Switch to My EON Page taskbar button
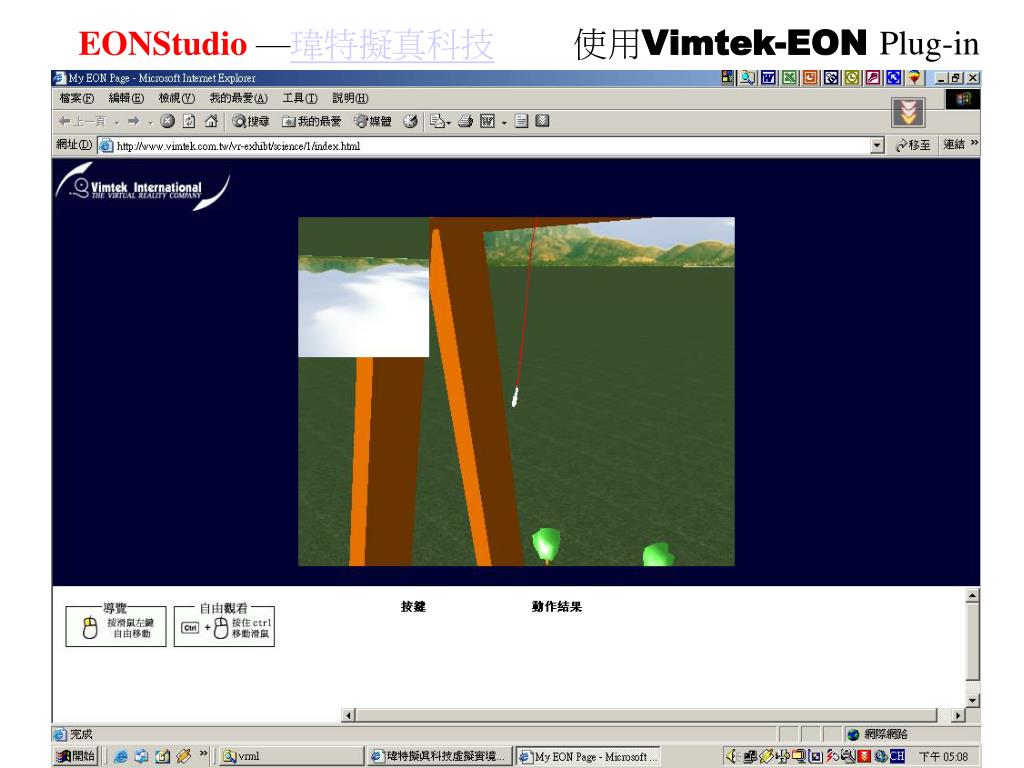Viewport: 1024px width, 768px height. (588, 756)
